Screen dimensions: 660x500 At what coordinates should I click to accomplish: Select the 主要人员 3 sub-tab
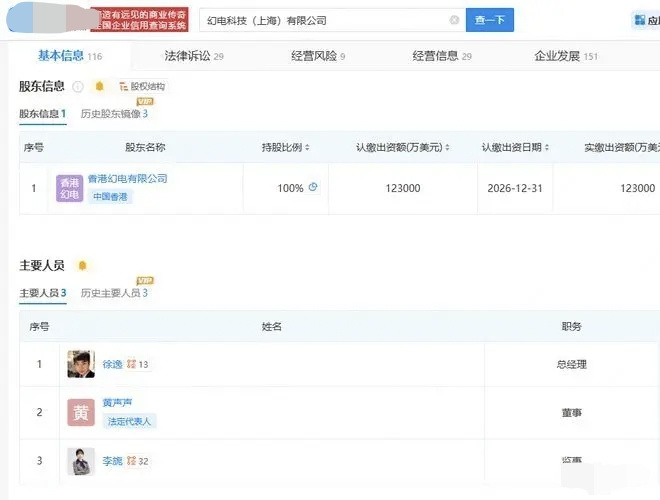pyautogui.click(x=43, y=293)
